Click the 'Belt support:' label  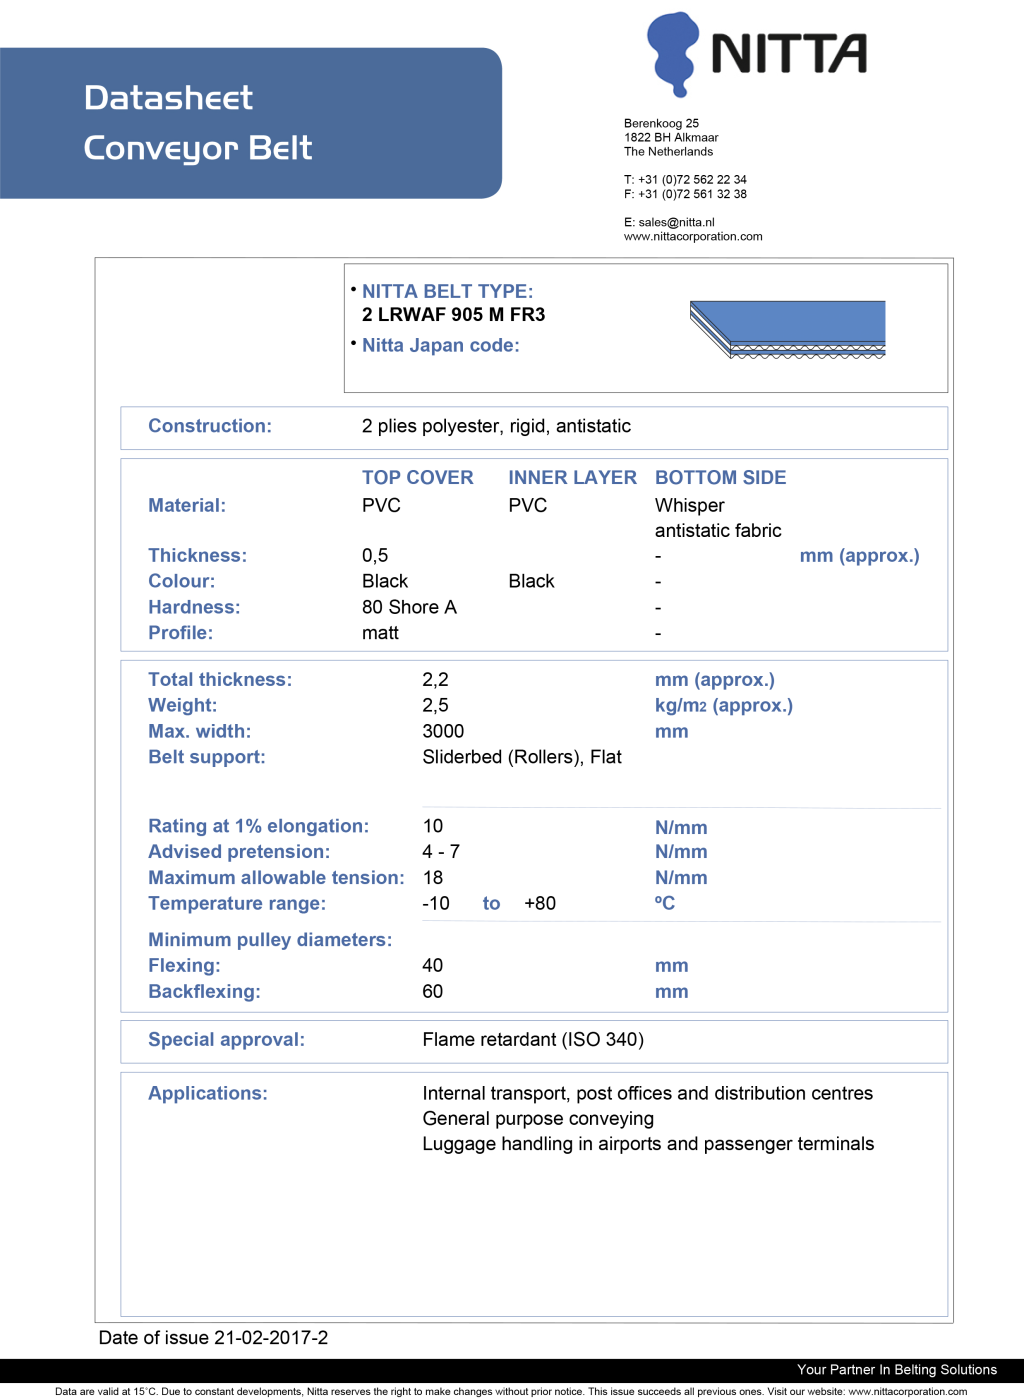click(x=207, y=758)
